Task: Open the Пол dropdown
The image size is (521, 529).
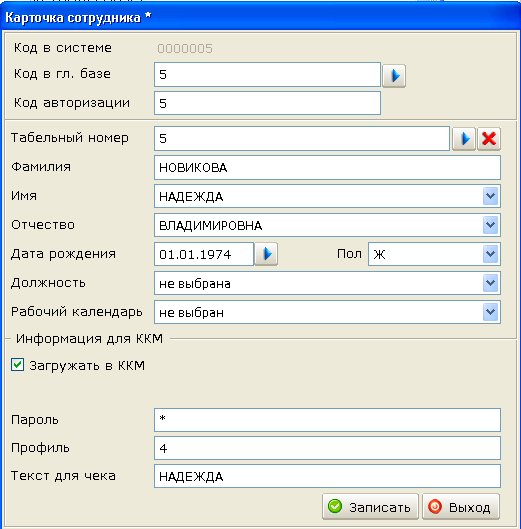Action: tap(490, 254)
